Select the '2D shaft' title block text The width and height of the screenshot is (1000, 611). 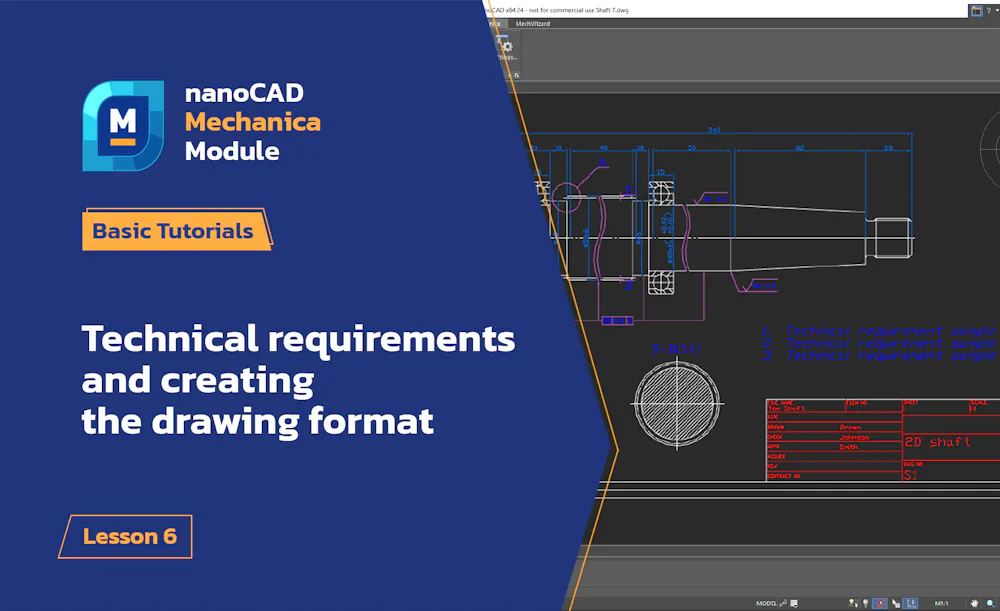pyautogui.click(x=938, y=441)
